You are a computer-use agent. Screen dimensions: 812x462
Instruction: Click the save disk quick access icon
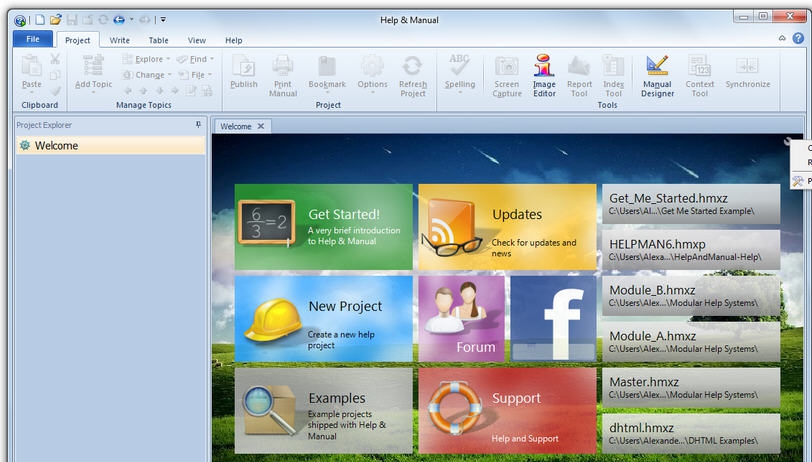(71, 20)
